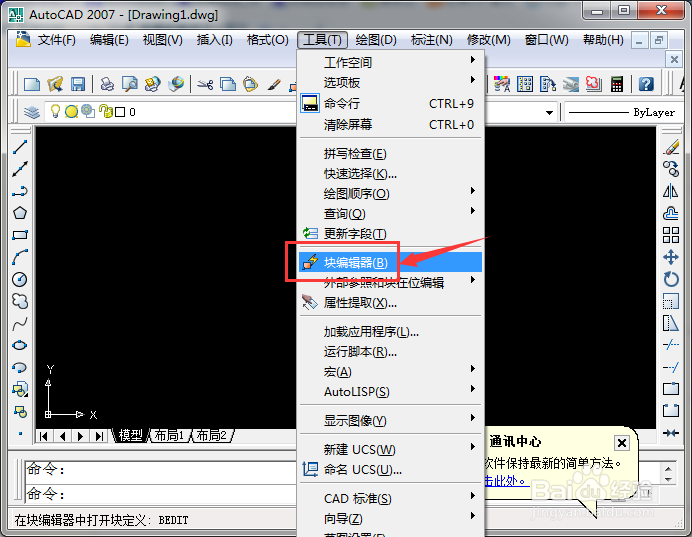Click the command window scroll down arrow
The width and height of the screenshot is (692, 537).
click(x=668, y=479)
